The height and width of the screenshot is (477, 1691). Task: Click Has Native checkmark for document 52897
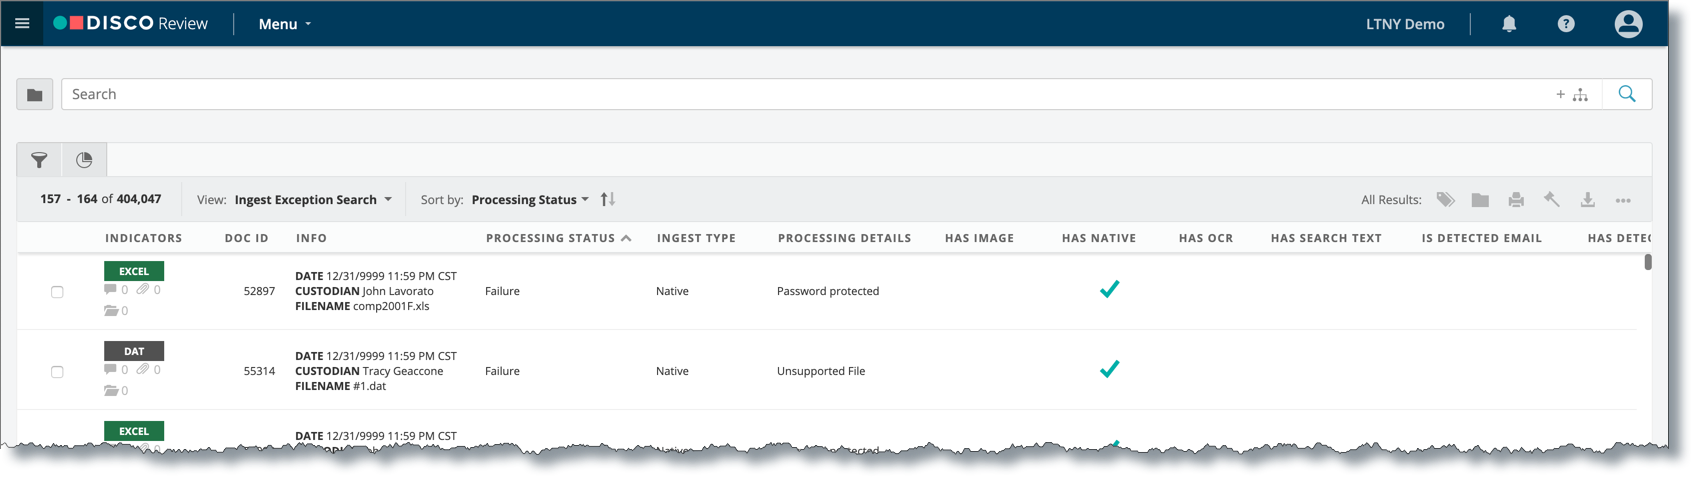(1109, 289)
